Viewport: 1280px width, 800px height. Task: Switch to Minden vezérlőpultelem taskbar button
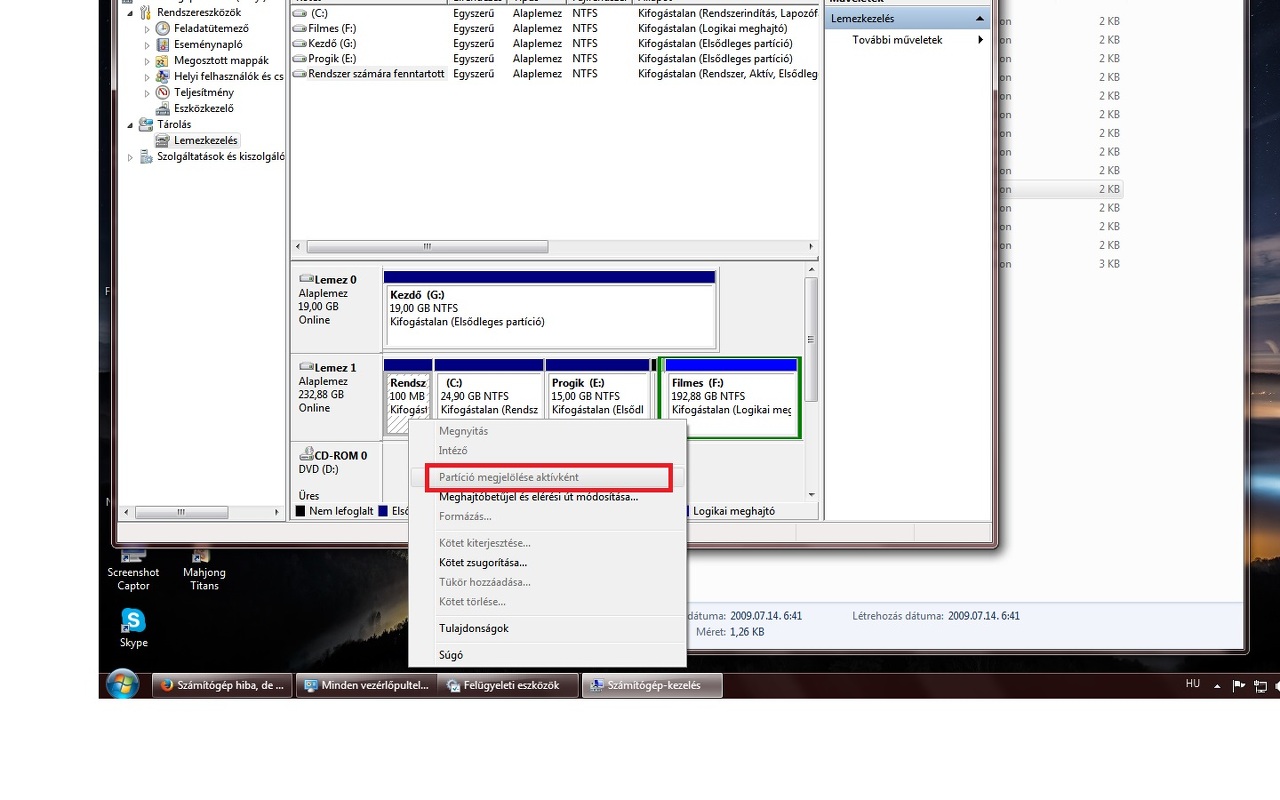point(366,685)
